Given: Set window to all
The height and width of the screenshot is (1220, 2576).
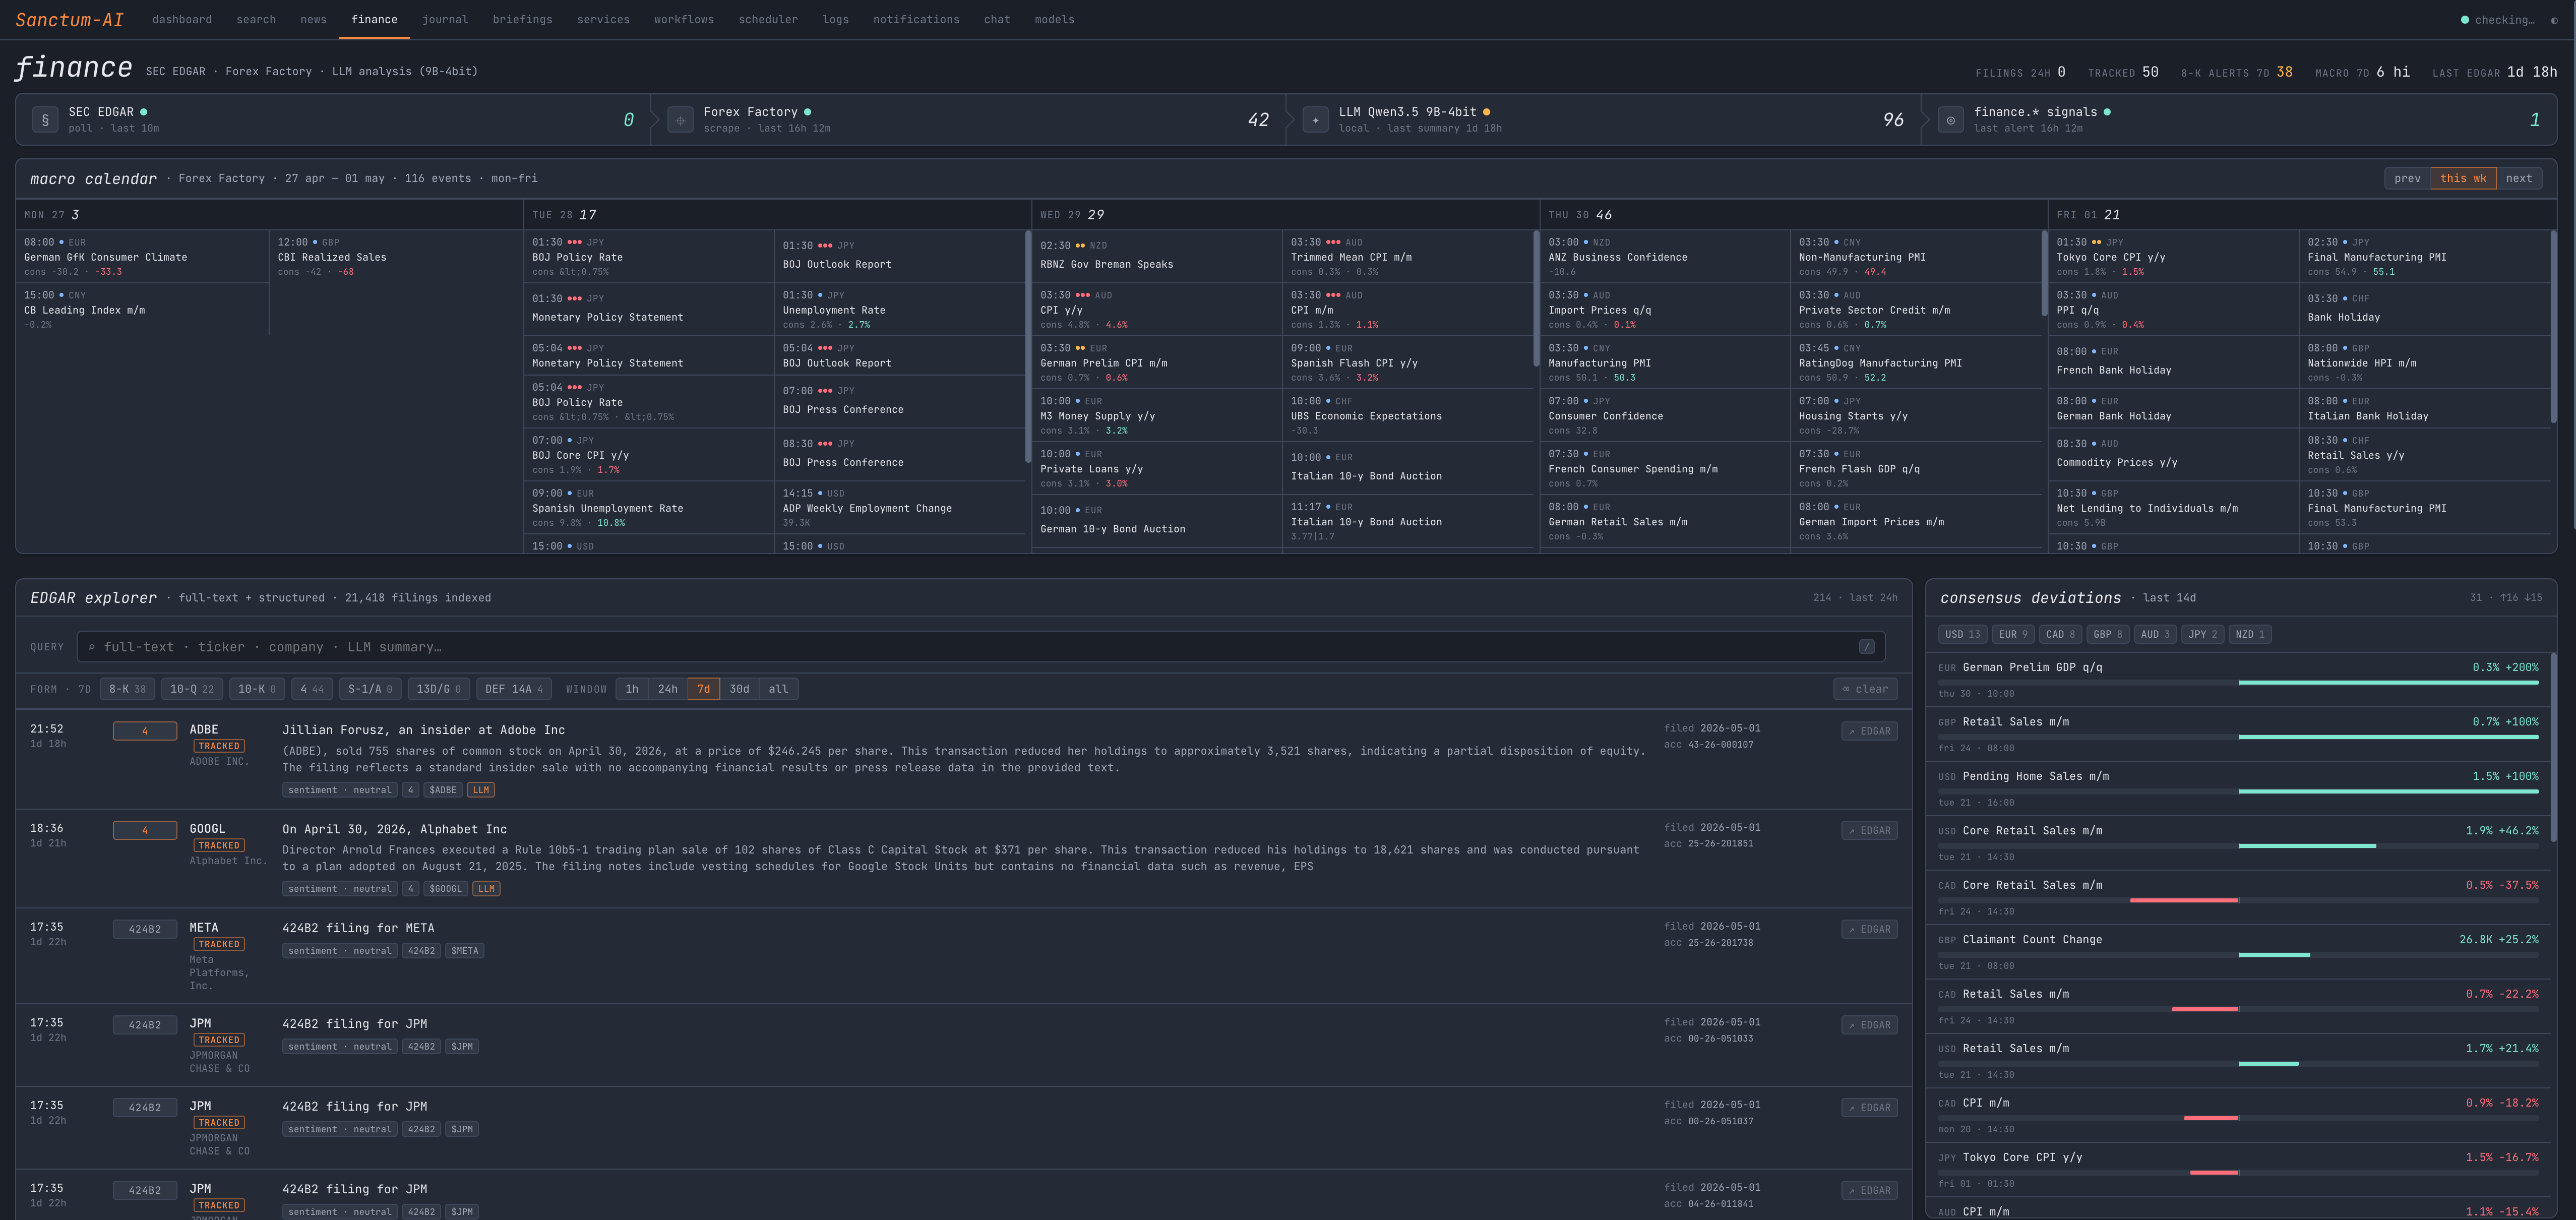Looking at the screenshot, I should pos(779,689).
